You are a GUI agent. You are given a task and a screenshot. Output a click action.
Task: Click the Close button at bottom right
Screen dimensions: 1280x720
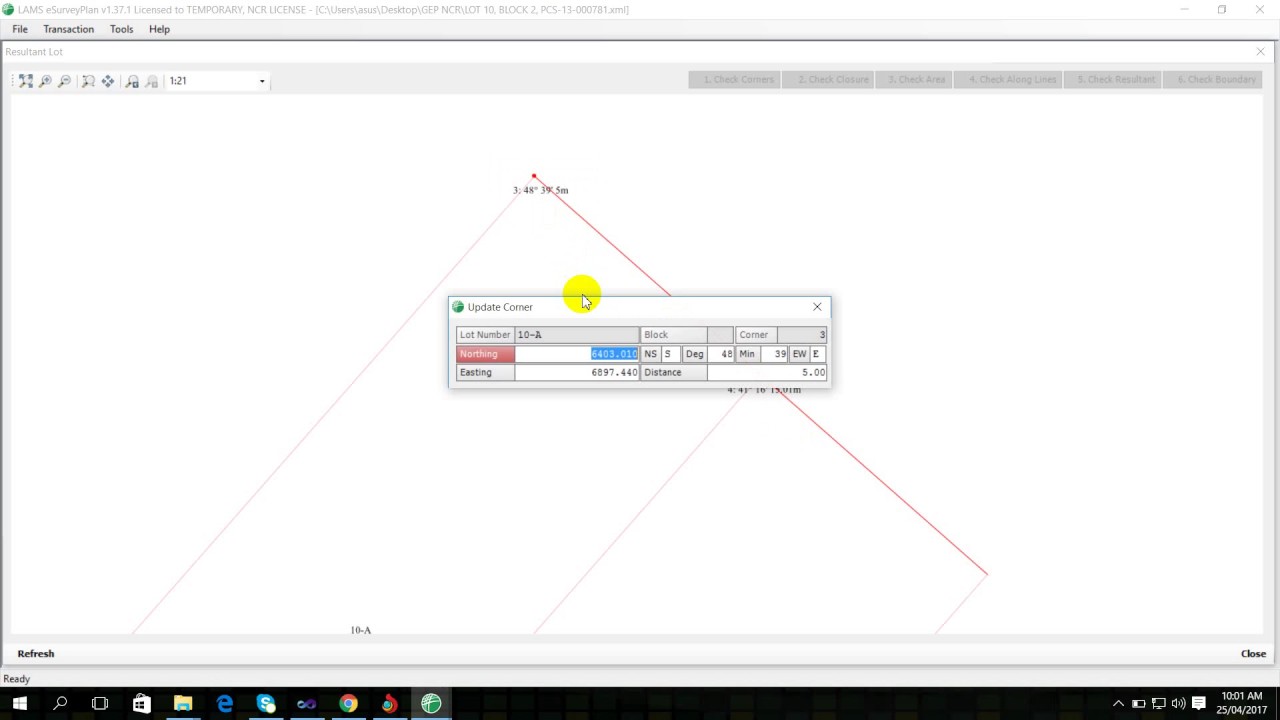coord(1253,654)
